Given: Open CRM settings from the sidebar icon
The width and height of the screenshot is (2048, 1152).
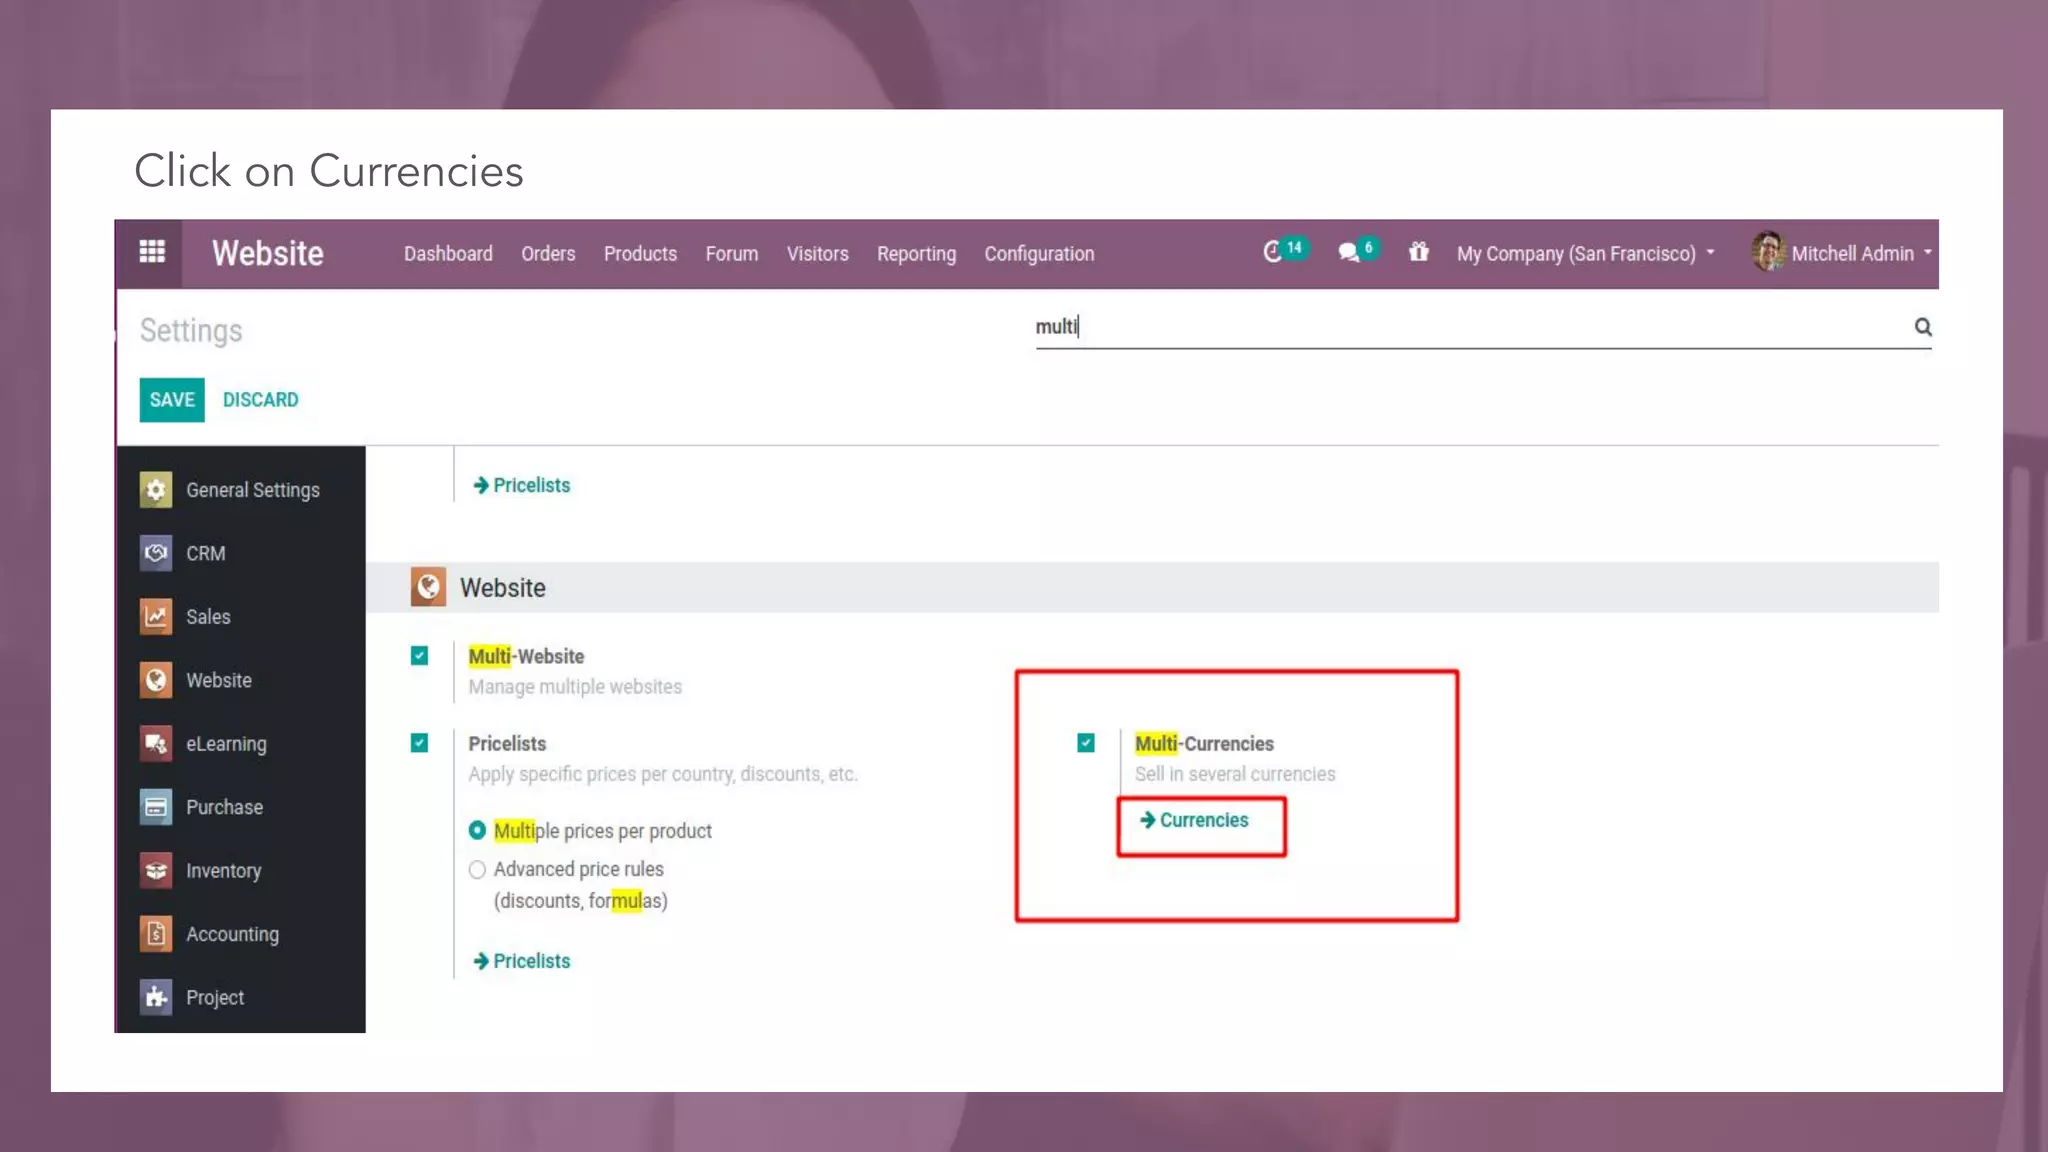Looking at the screenshot, I should pyautogui.click(x=156, y=553).
